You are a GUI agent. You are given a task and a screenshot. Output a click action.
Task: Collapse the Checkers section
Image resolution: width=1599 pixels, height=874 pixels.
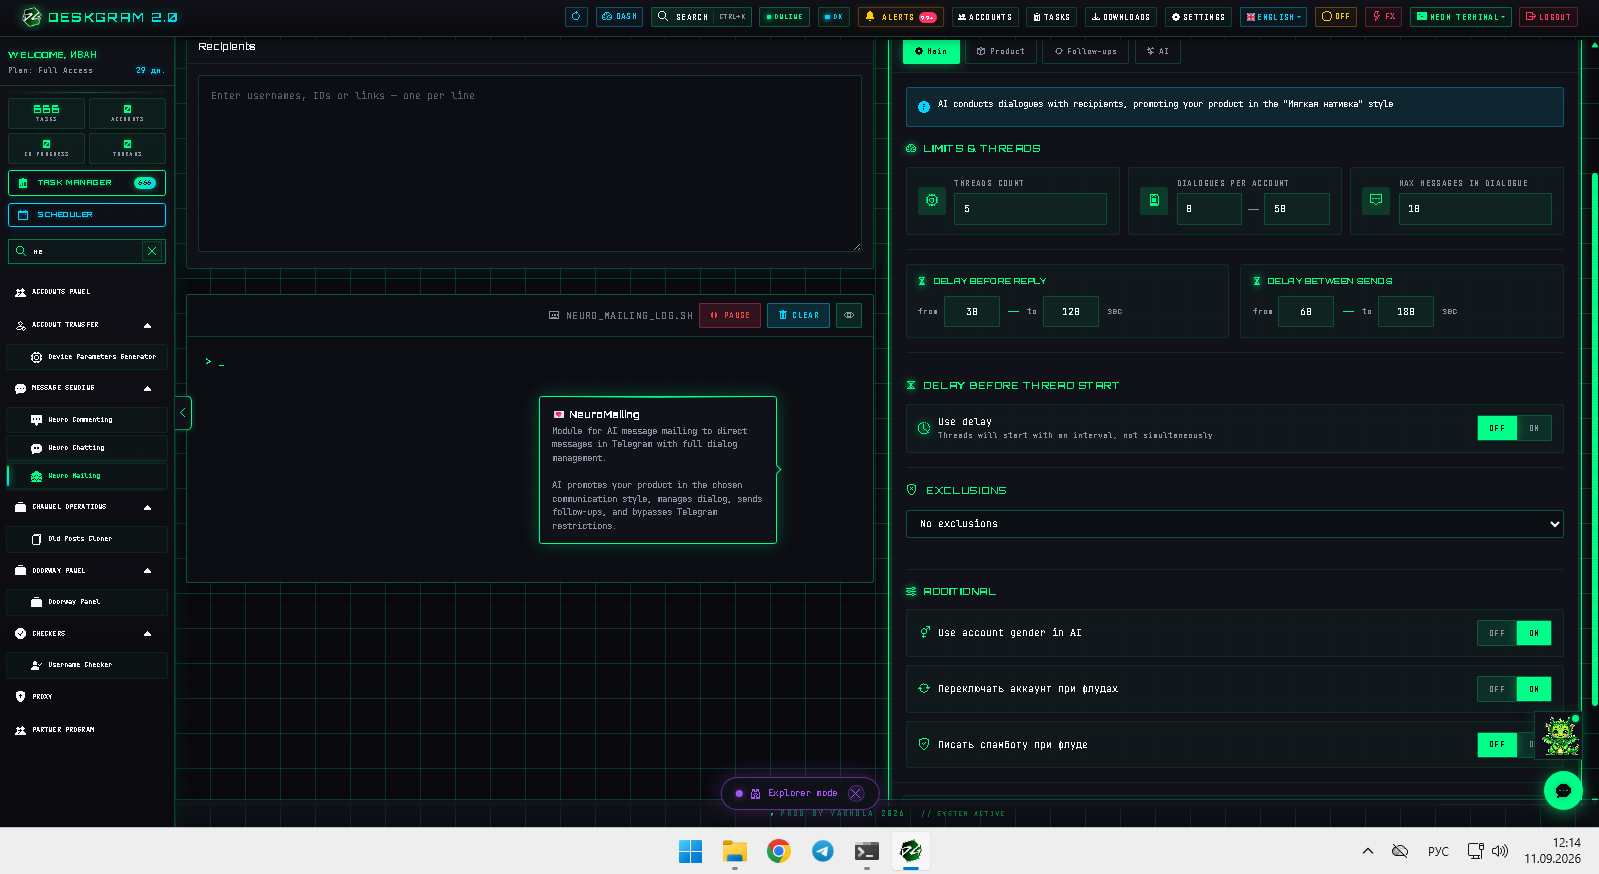coord(147,634)
